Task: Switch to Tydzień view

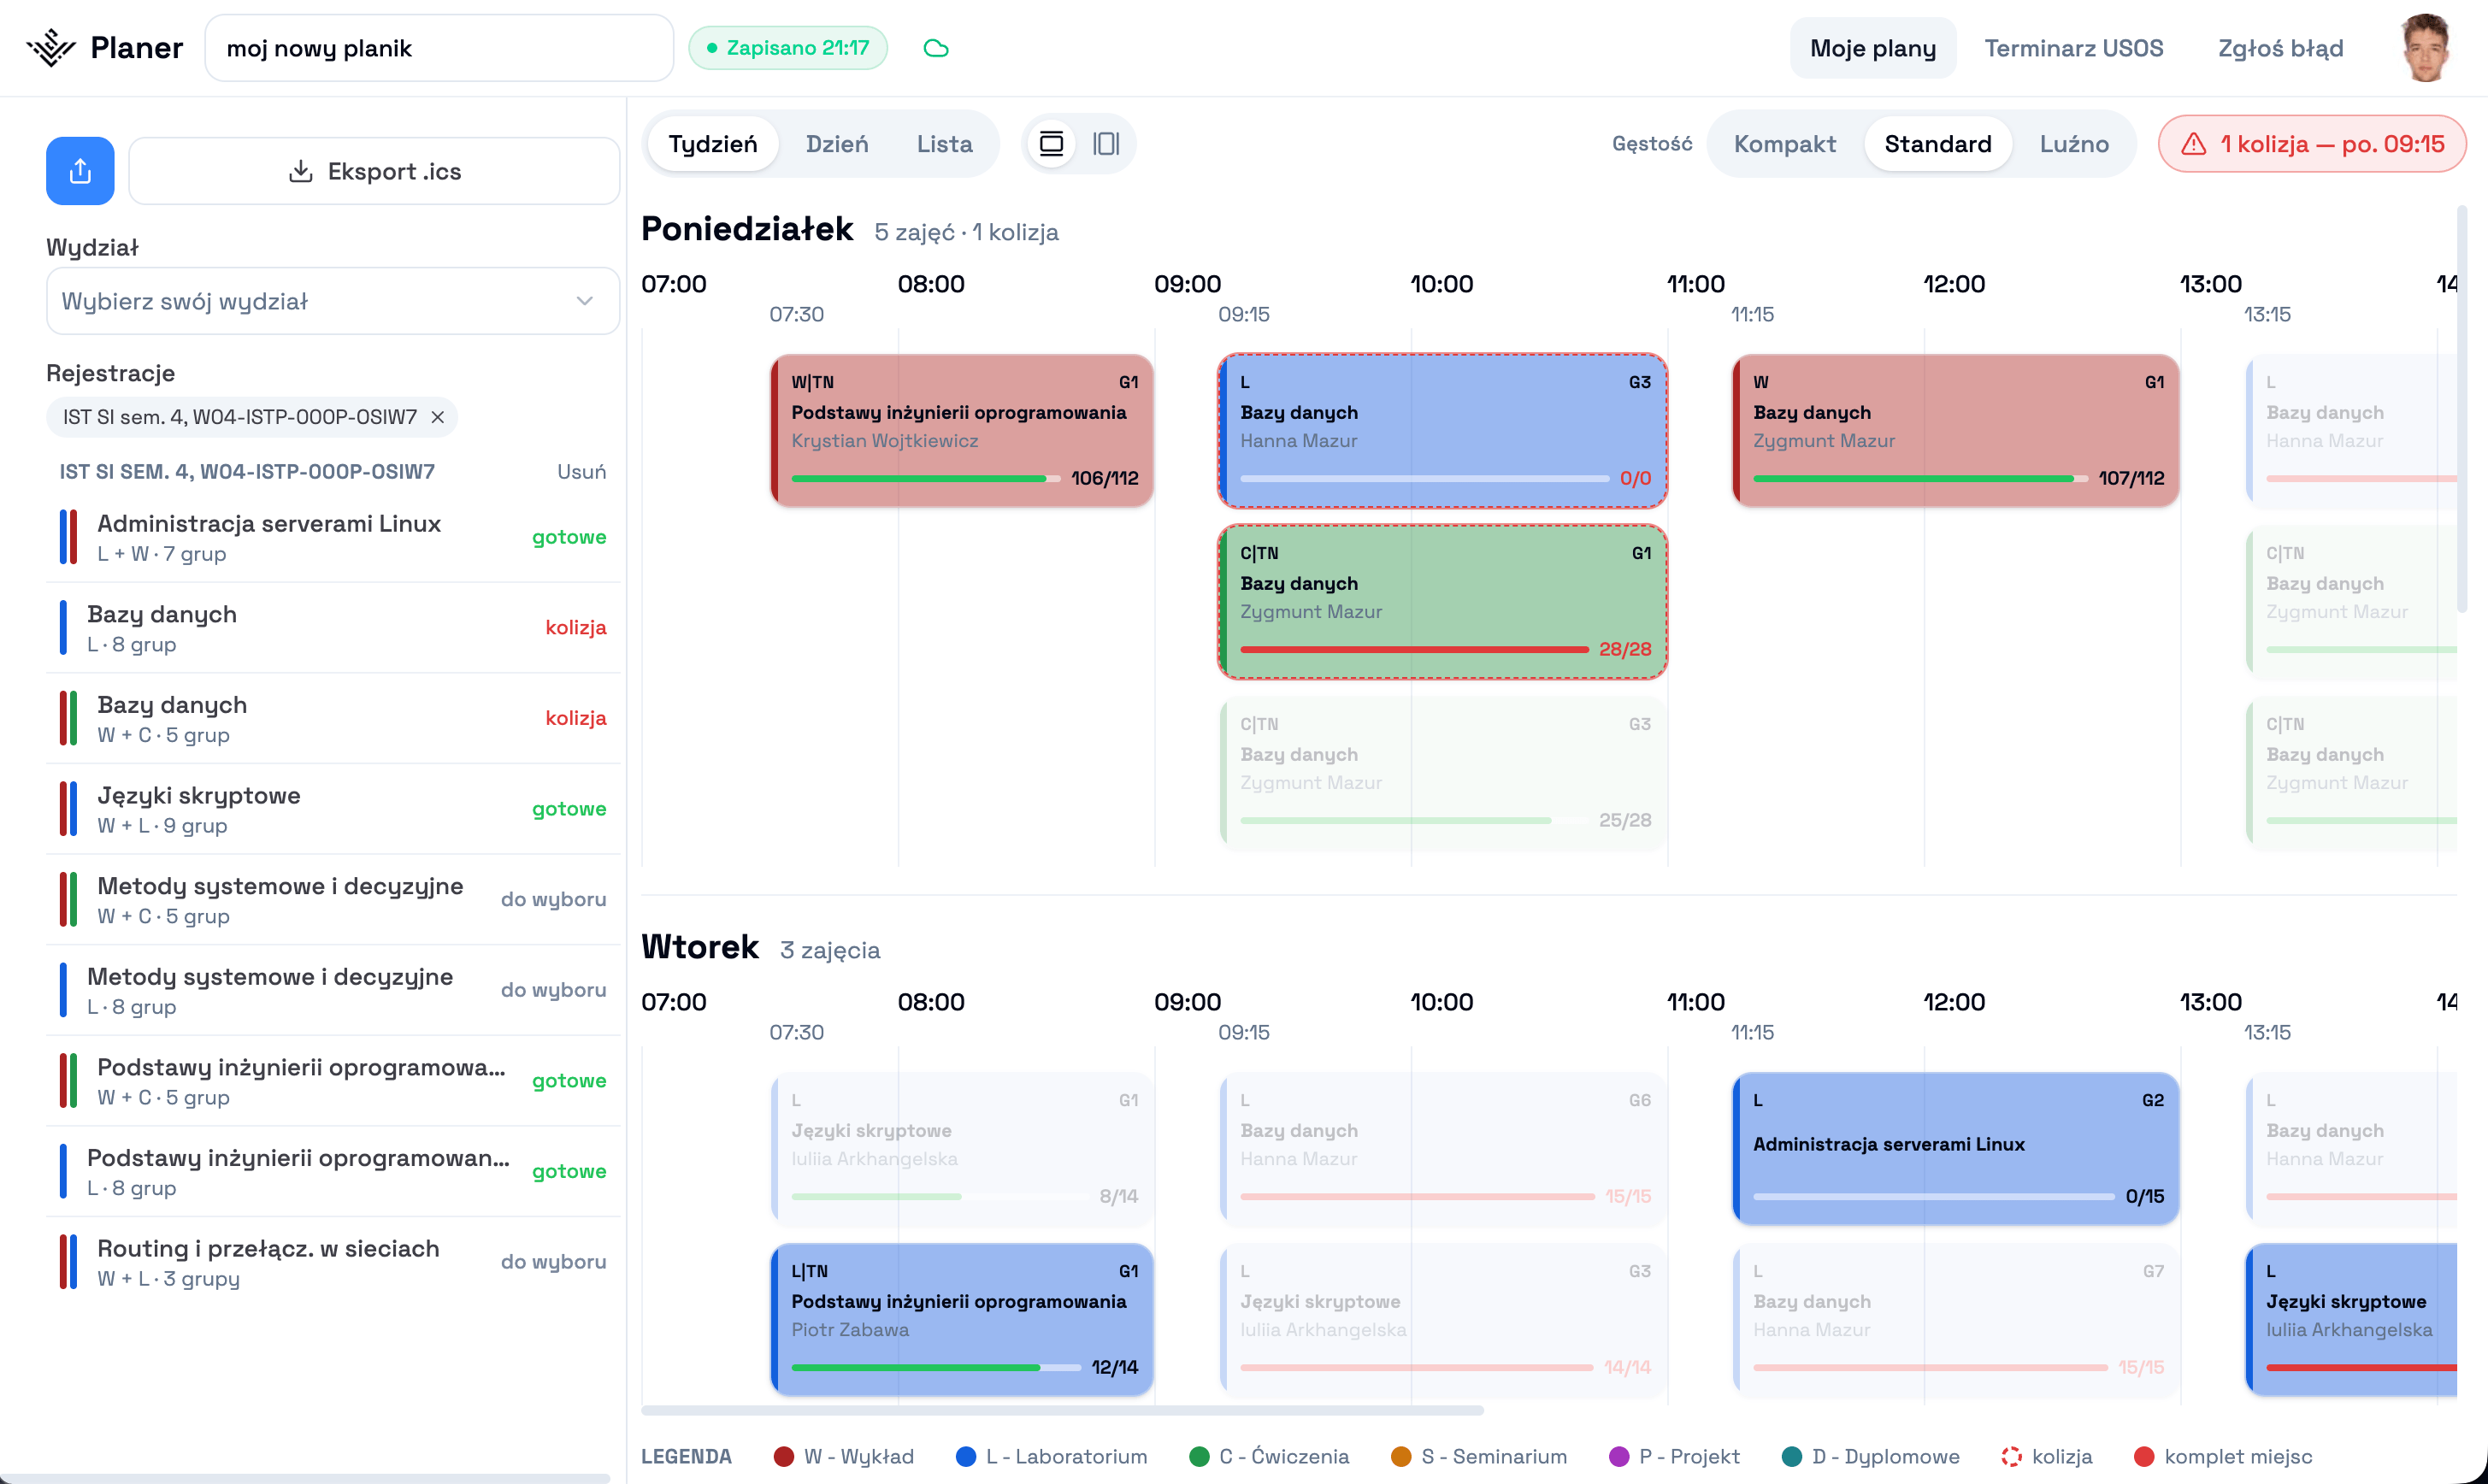Action: (713, 144)
